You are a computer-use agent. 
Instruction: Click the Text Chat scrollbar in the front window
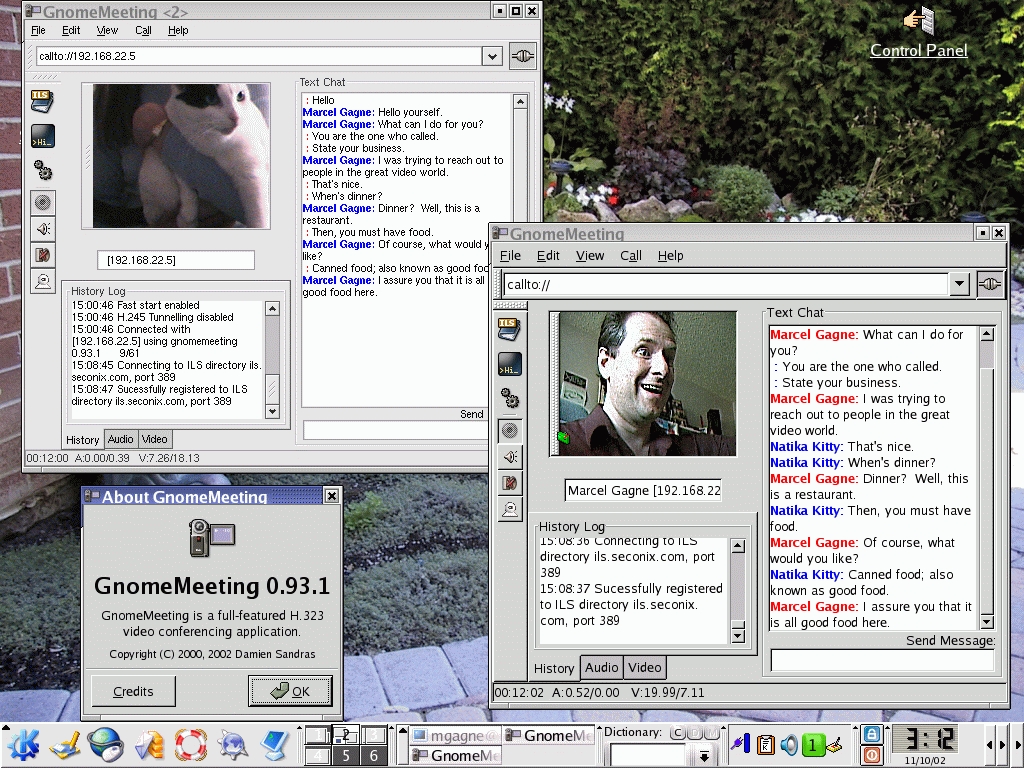pos(987,475)
